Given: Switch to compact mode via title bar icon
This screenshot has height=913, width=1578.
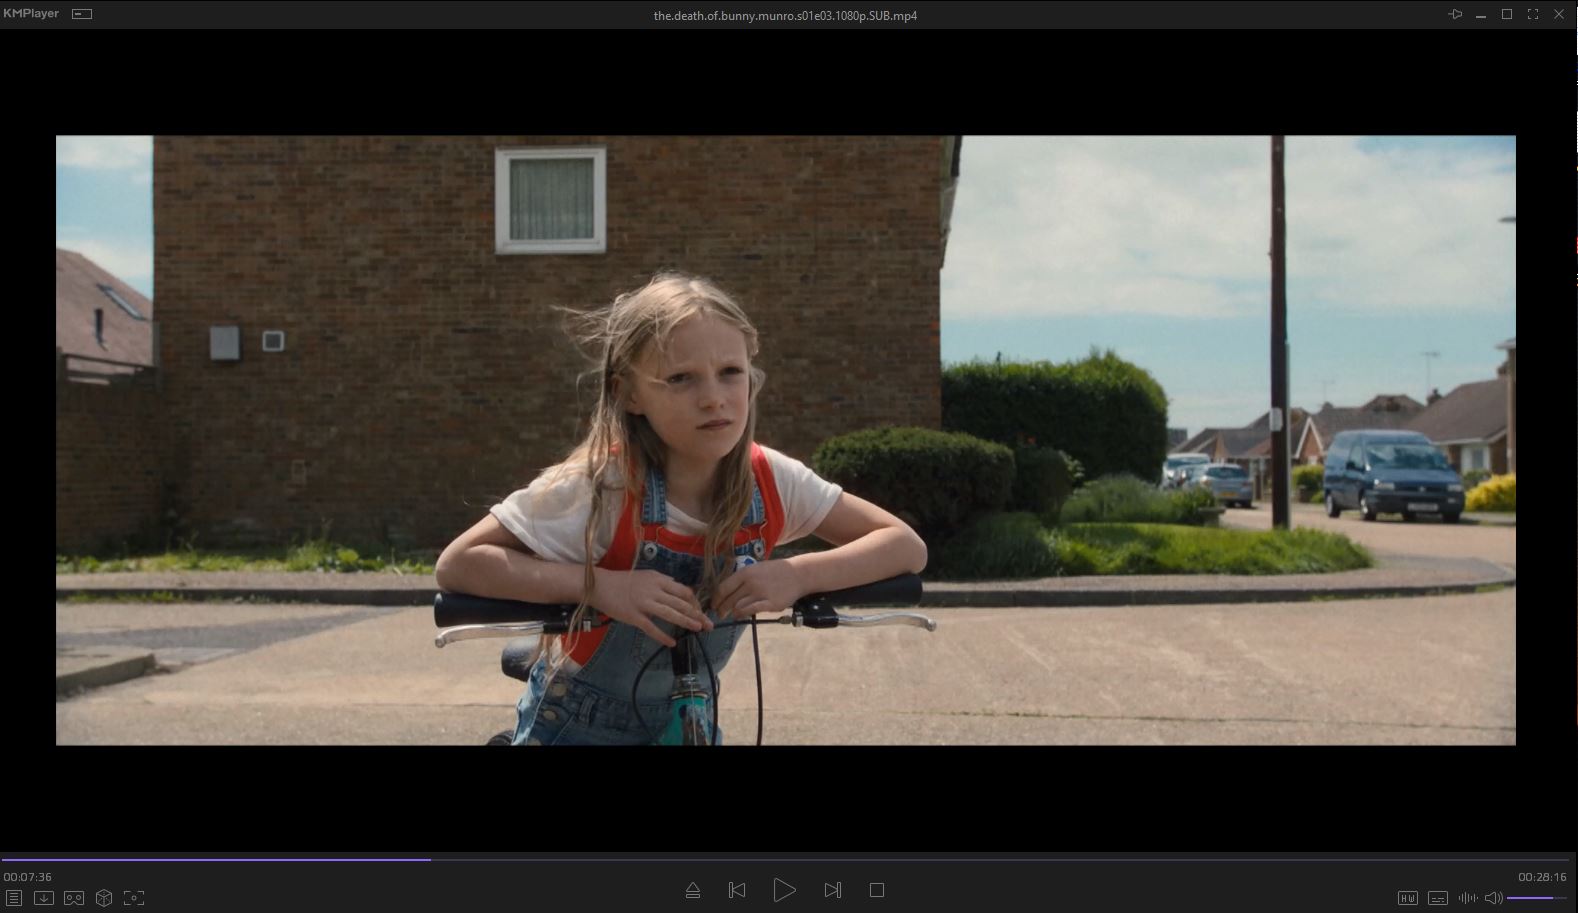Looking at the screenshot, I should [x=82, y=14].
